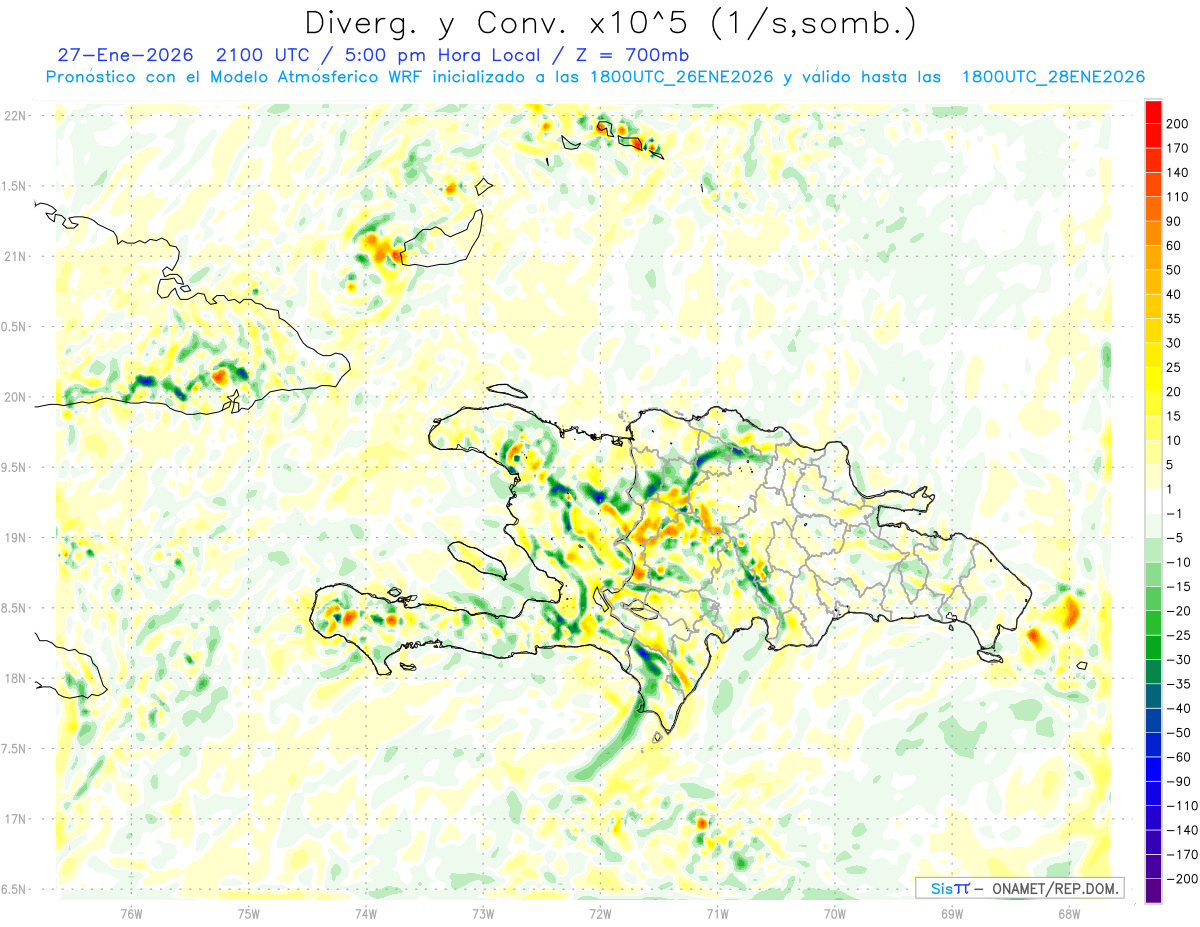Click the '60' color bar value
The width and height of the screenshot is (1200, 927).
pos(1175,245)
